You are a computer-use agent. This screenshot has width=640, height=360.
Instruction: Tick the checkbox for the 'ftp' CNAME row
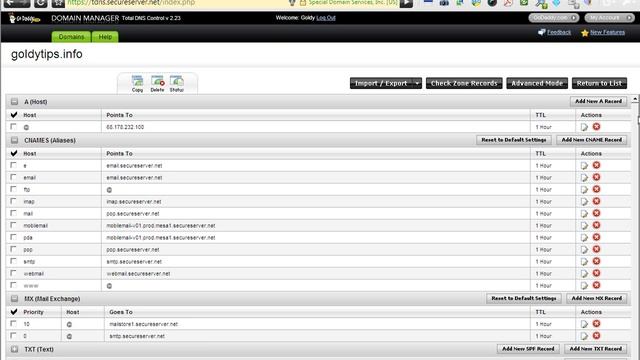[13, 189]
